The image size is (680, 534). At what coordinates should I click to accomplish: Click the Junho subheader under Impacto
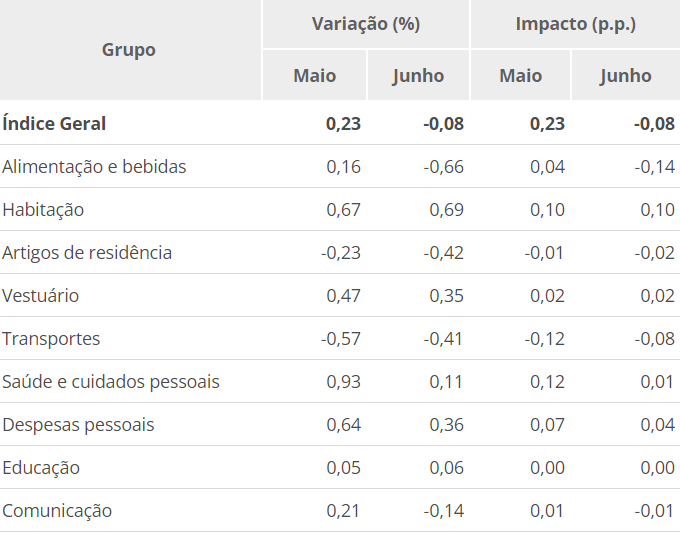(626, 76)
